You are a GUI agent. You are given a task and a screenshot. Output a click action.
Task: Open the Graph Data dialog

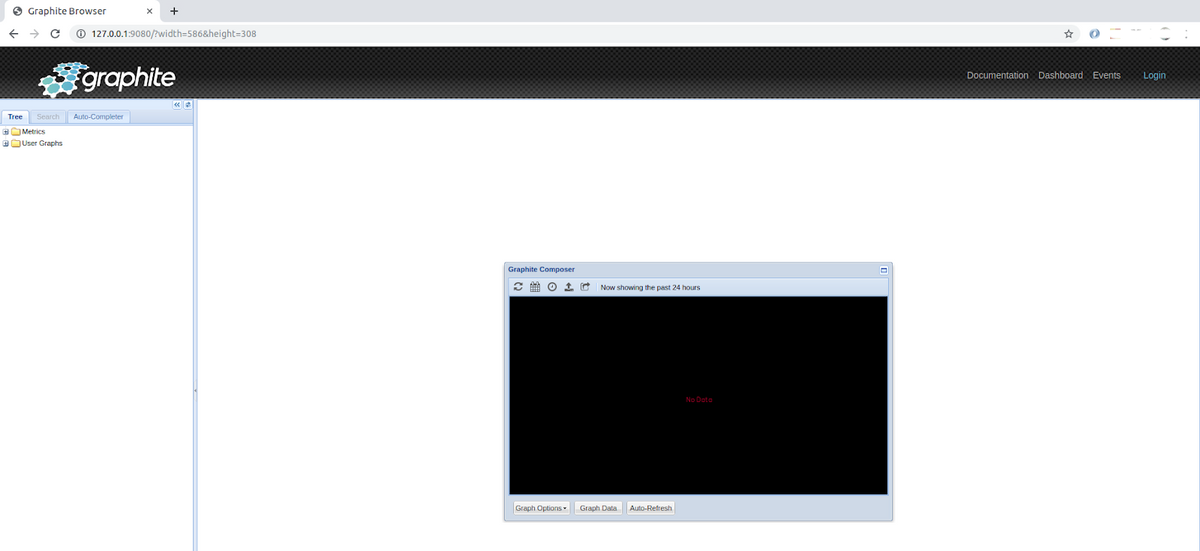point(598,508)
